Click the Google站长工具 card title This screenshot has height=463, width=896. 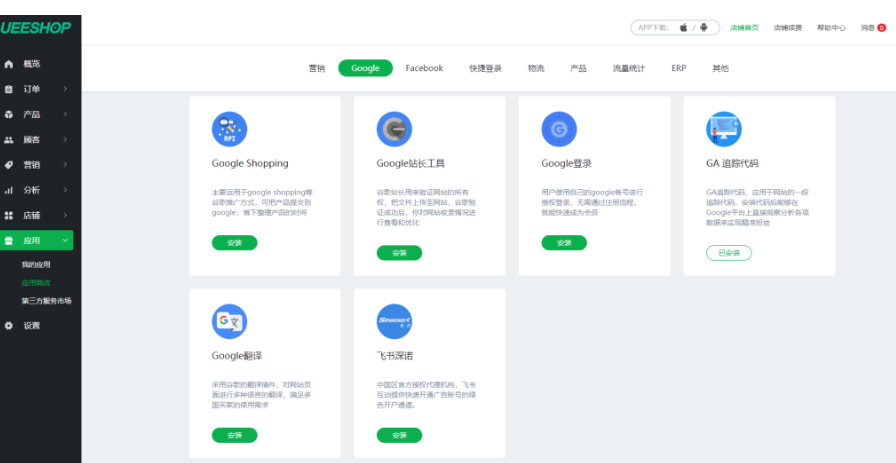tap(410, 163)
